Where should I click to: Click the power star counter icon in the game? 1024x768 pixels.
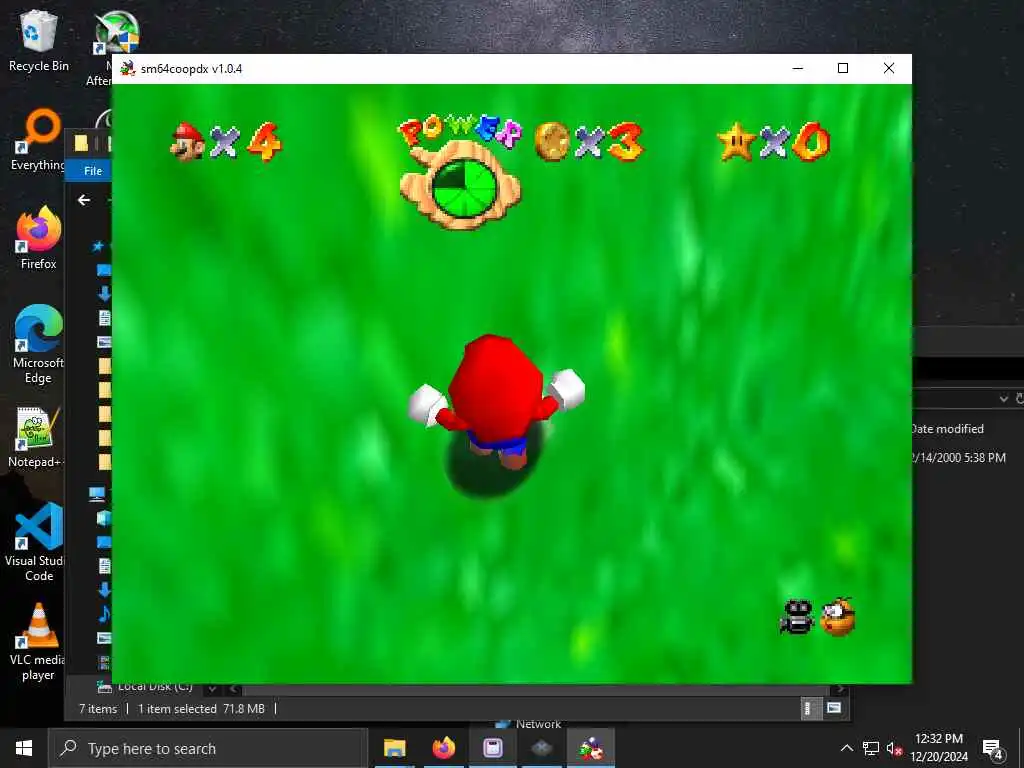[x=736, y=142]
